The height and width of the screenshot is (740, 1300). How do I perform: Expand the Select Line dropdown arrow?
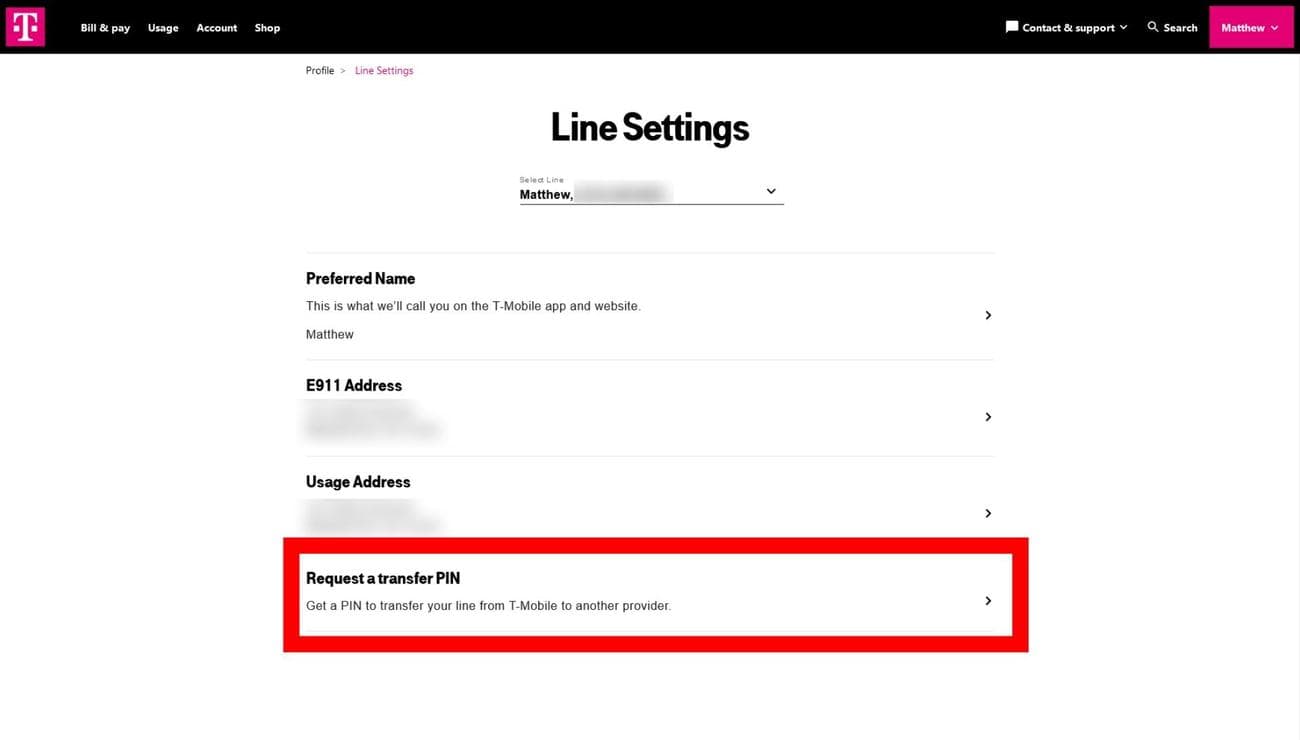coord(771,191)
